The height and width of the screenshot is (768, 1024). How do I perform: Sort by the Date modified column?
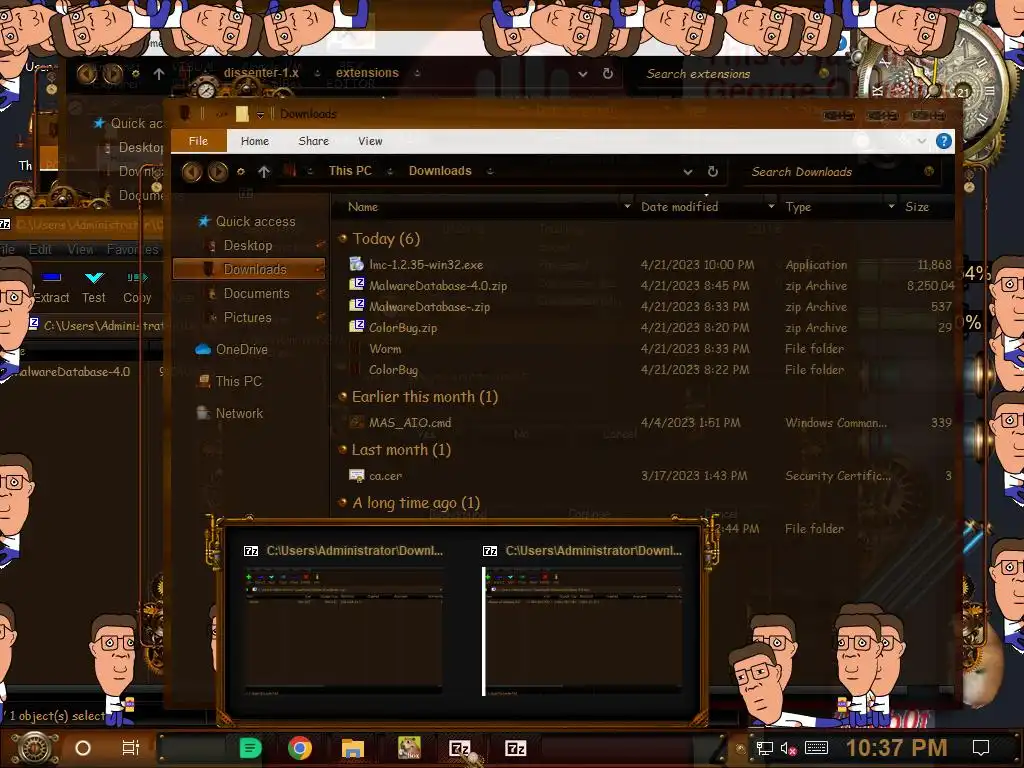coord(679,207)
